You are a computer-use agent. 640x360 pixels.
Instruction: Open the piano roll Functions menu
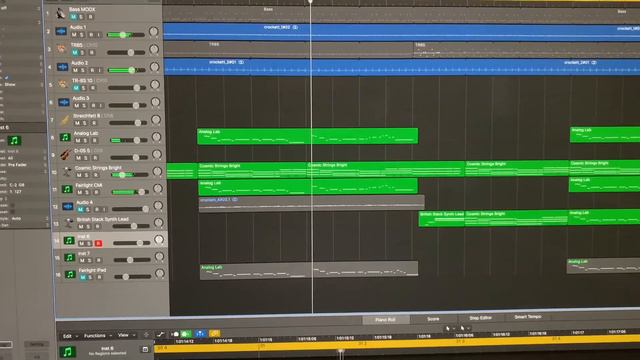(x=97, y=336)
